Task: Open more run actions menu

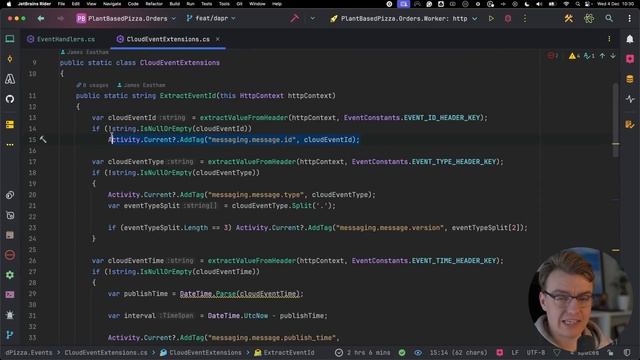Action: point(525,18)
